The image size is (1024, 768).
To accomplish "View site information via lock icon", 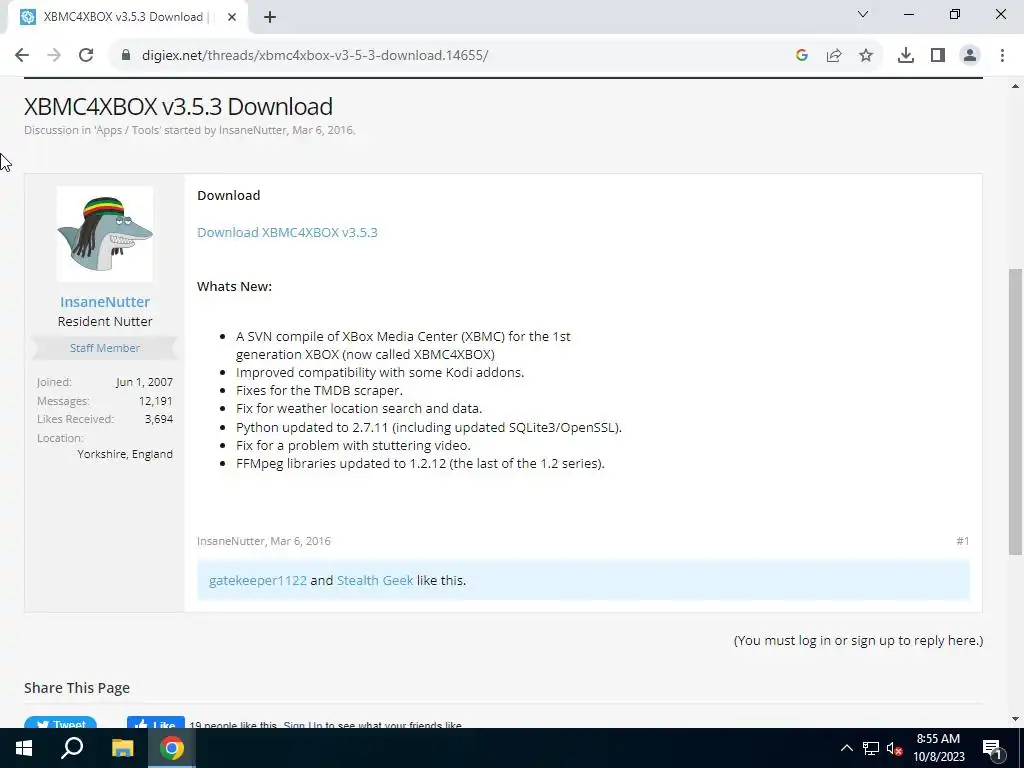I will click(126, 56).
